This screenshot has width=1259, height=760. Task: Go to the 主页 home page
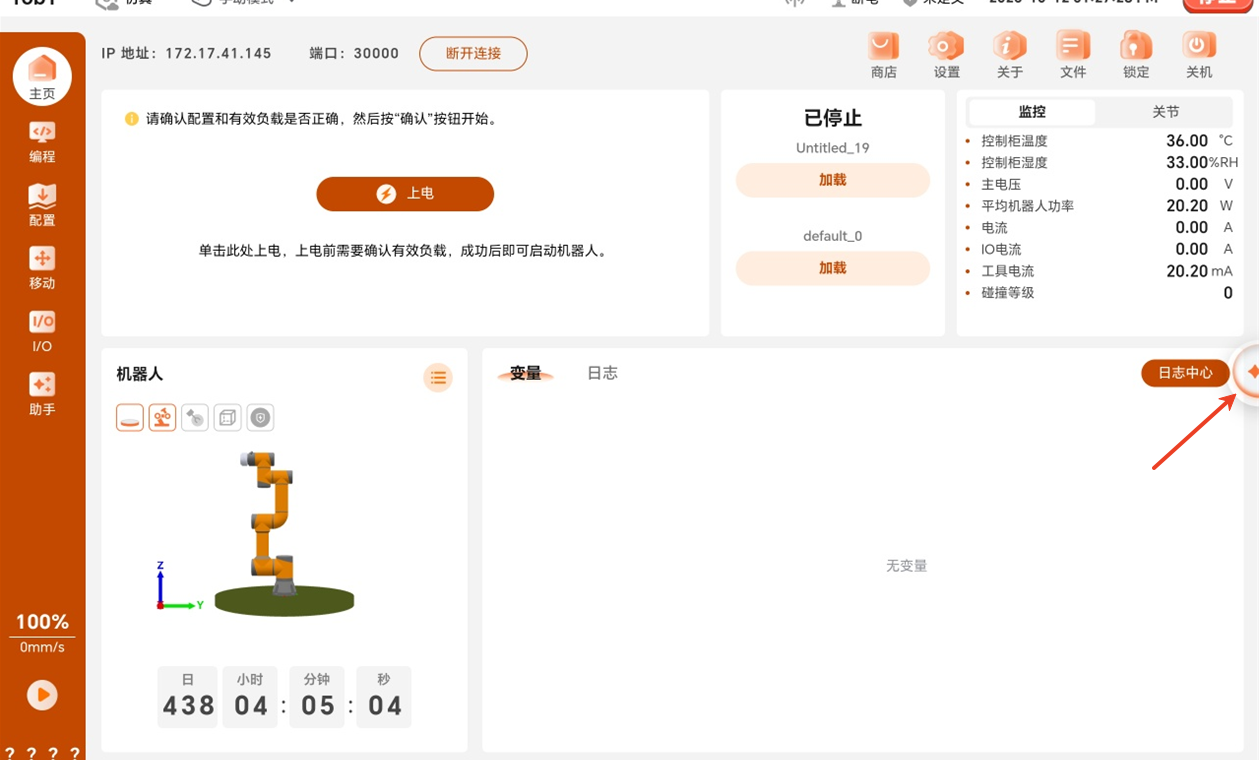(x=42, y=76)
